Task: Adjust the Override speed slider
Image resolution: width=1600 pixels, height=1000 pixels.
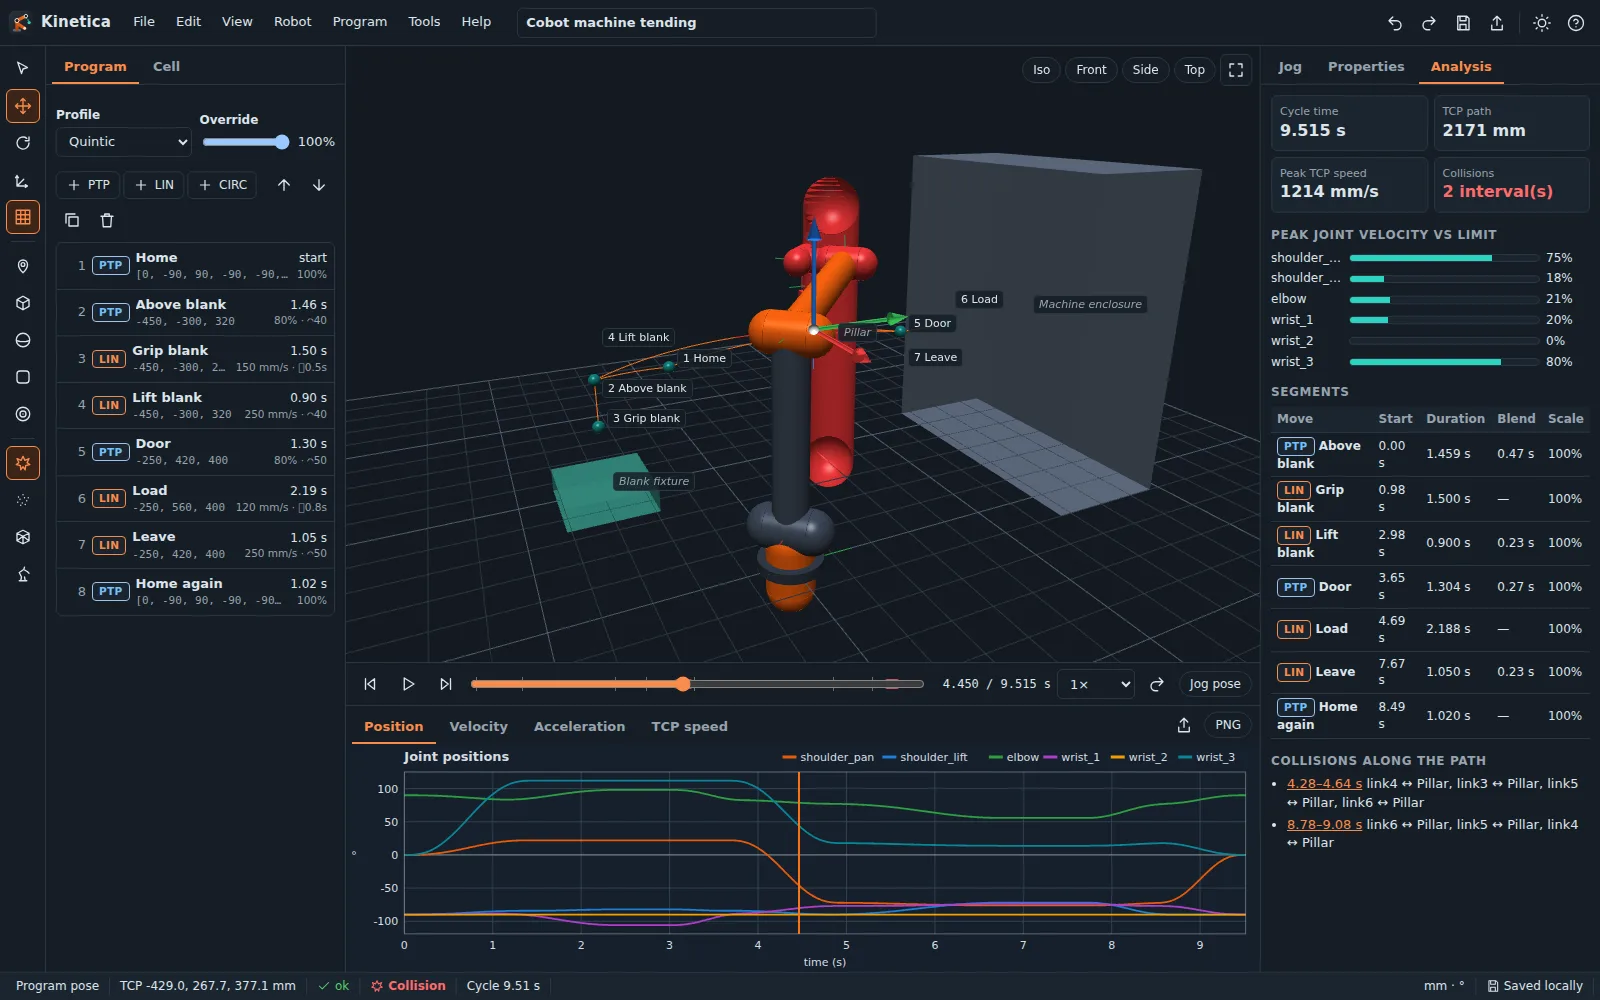Action: click(x=246, y=142)
